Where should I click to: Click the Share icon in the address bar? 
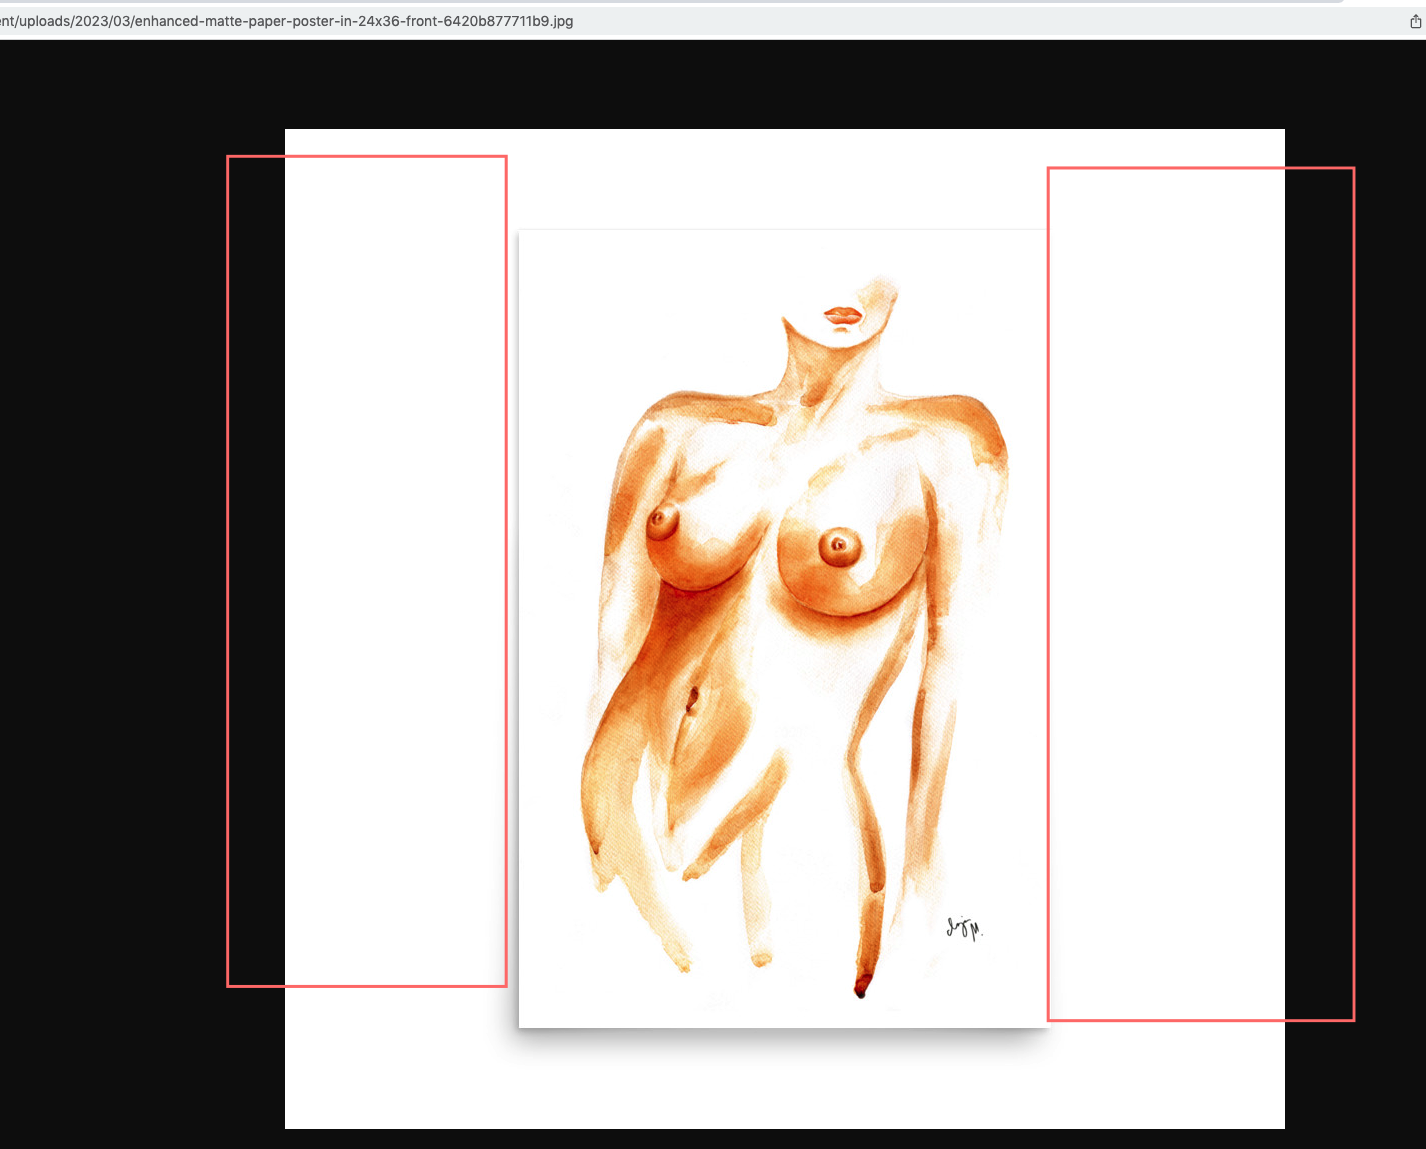[1416, 21]
